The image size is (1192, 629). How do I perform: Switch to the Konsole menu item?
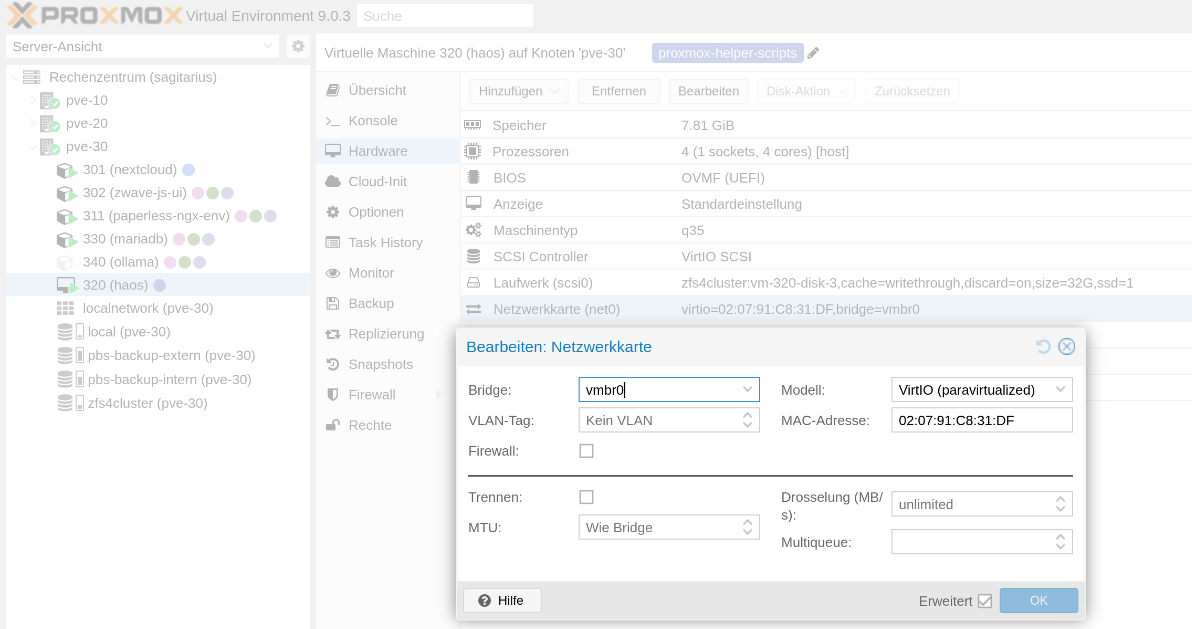coord(372,121)
